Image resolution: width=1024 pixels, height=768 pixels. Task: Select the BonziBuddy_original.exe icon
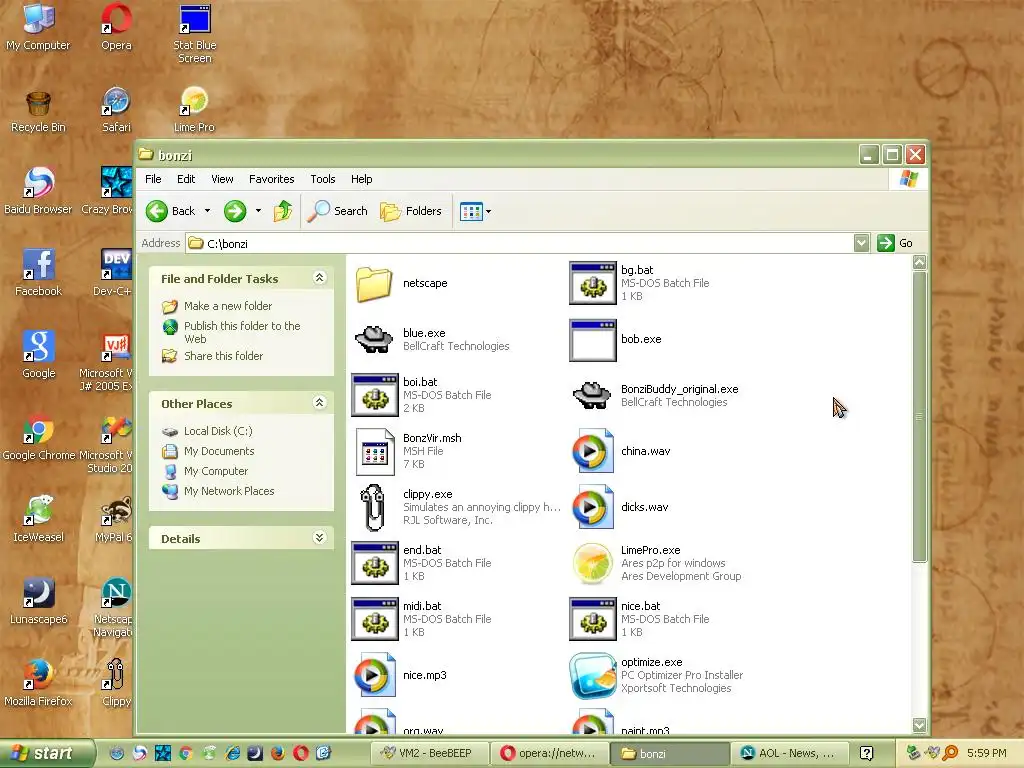592,395
